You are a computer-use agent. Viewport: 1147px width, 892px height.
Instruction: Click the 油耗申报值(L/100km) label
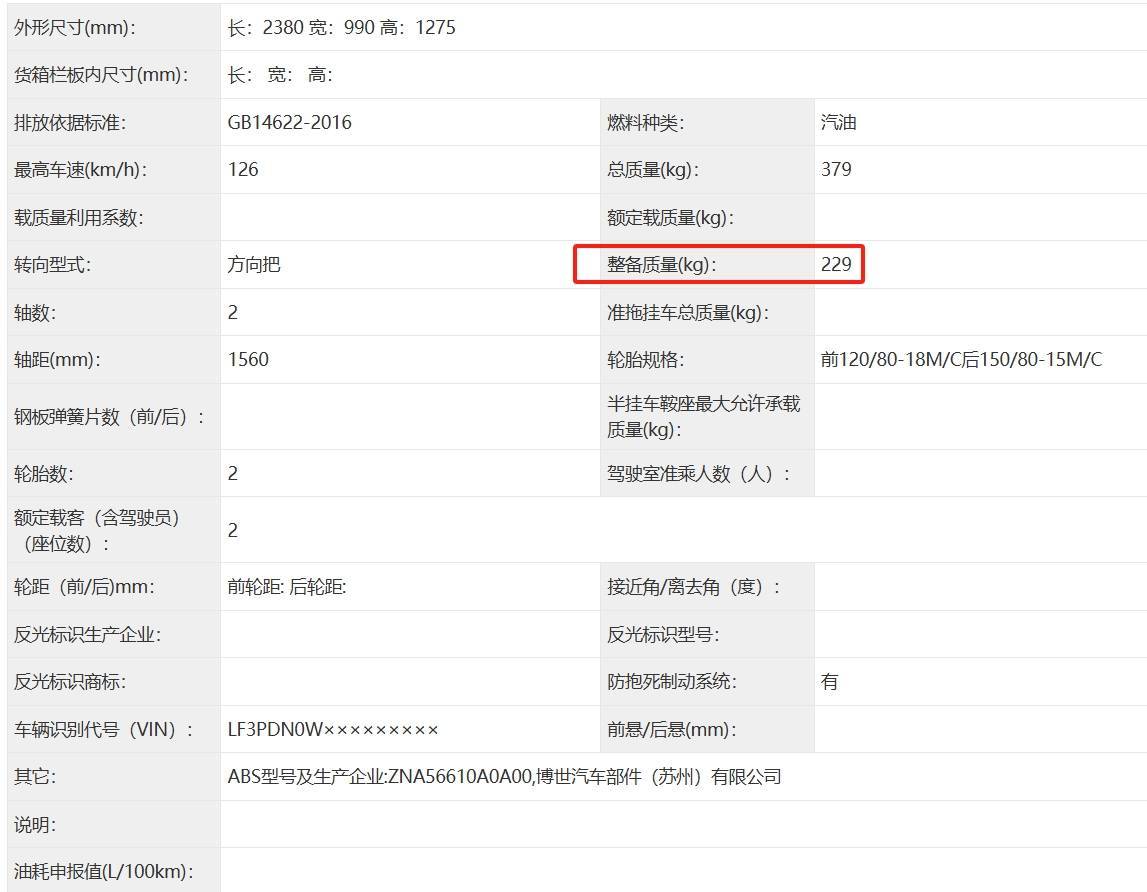[103, 872]
